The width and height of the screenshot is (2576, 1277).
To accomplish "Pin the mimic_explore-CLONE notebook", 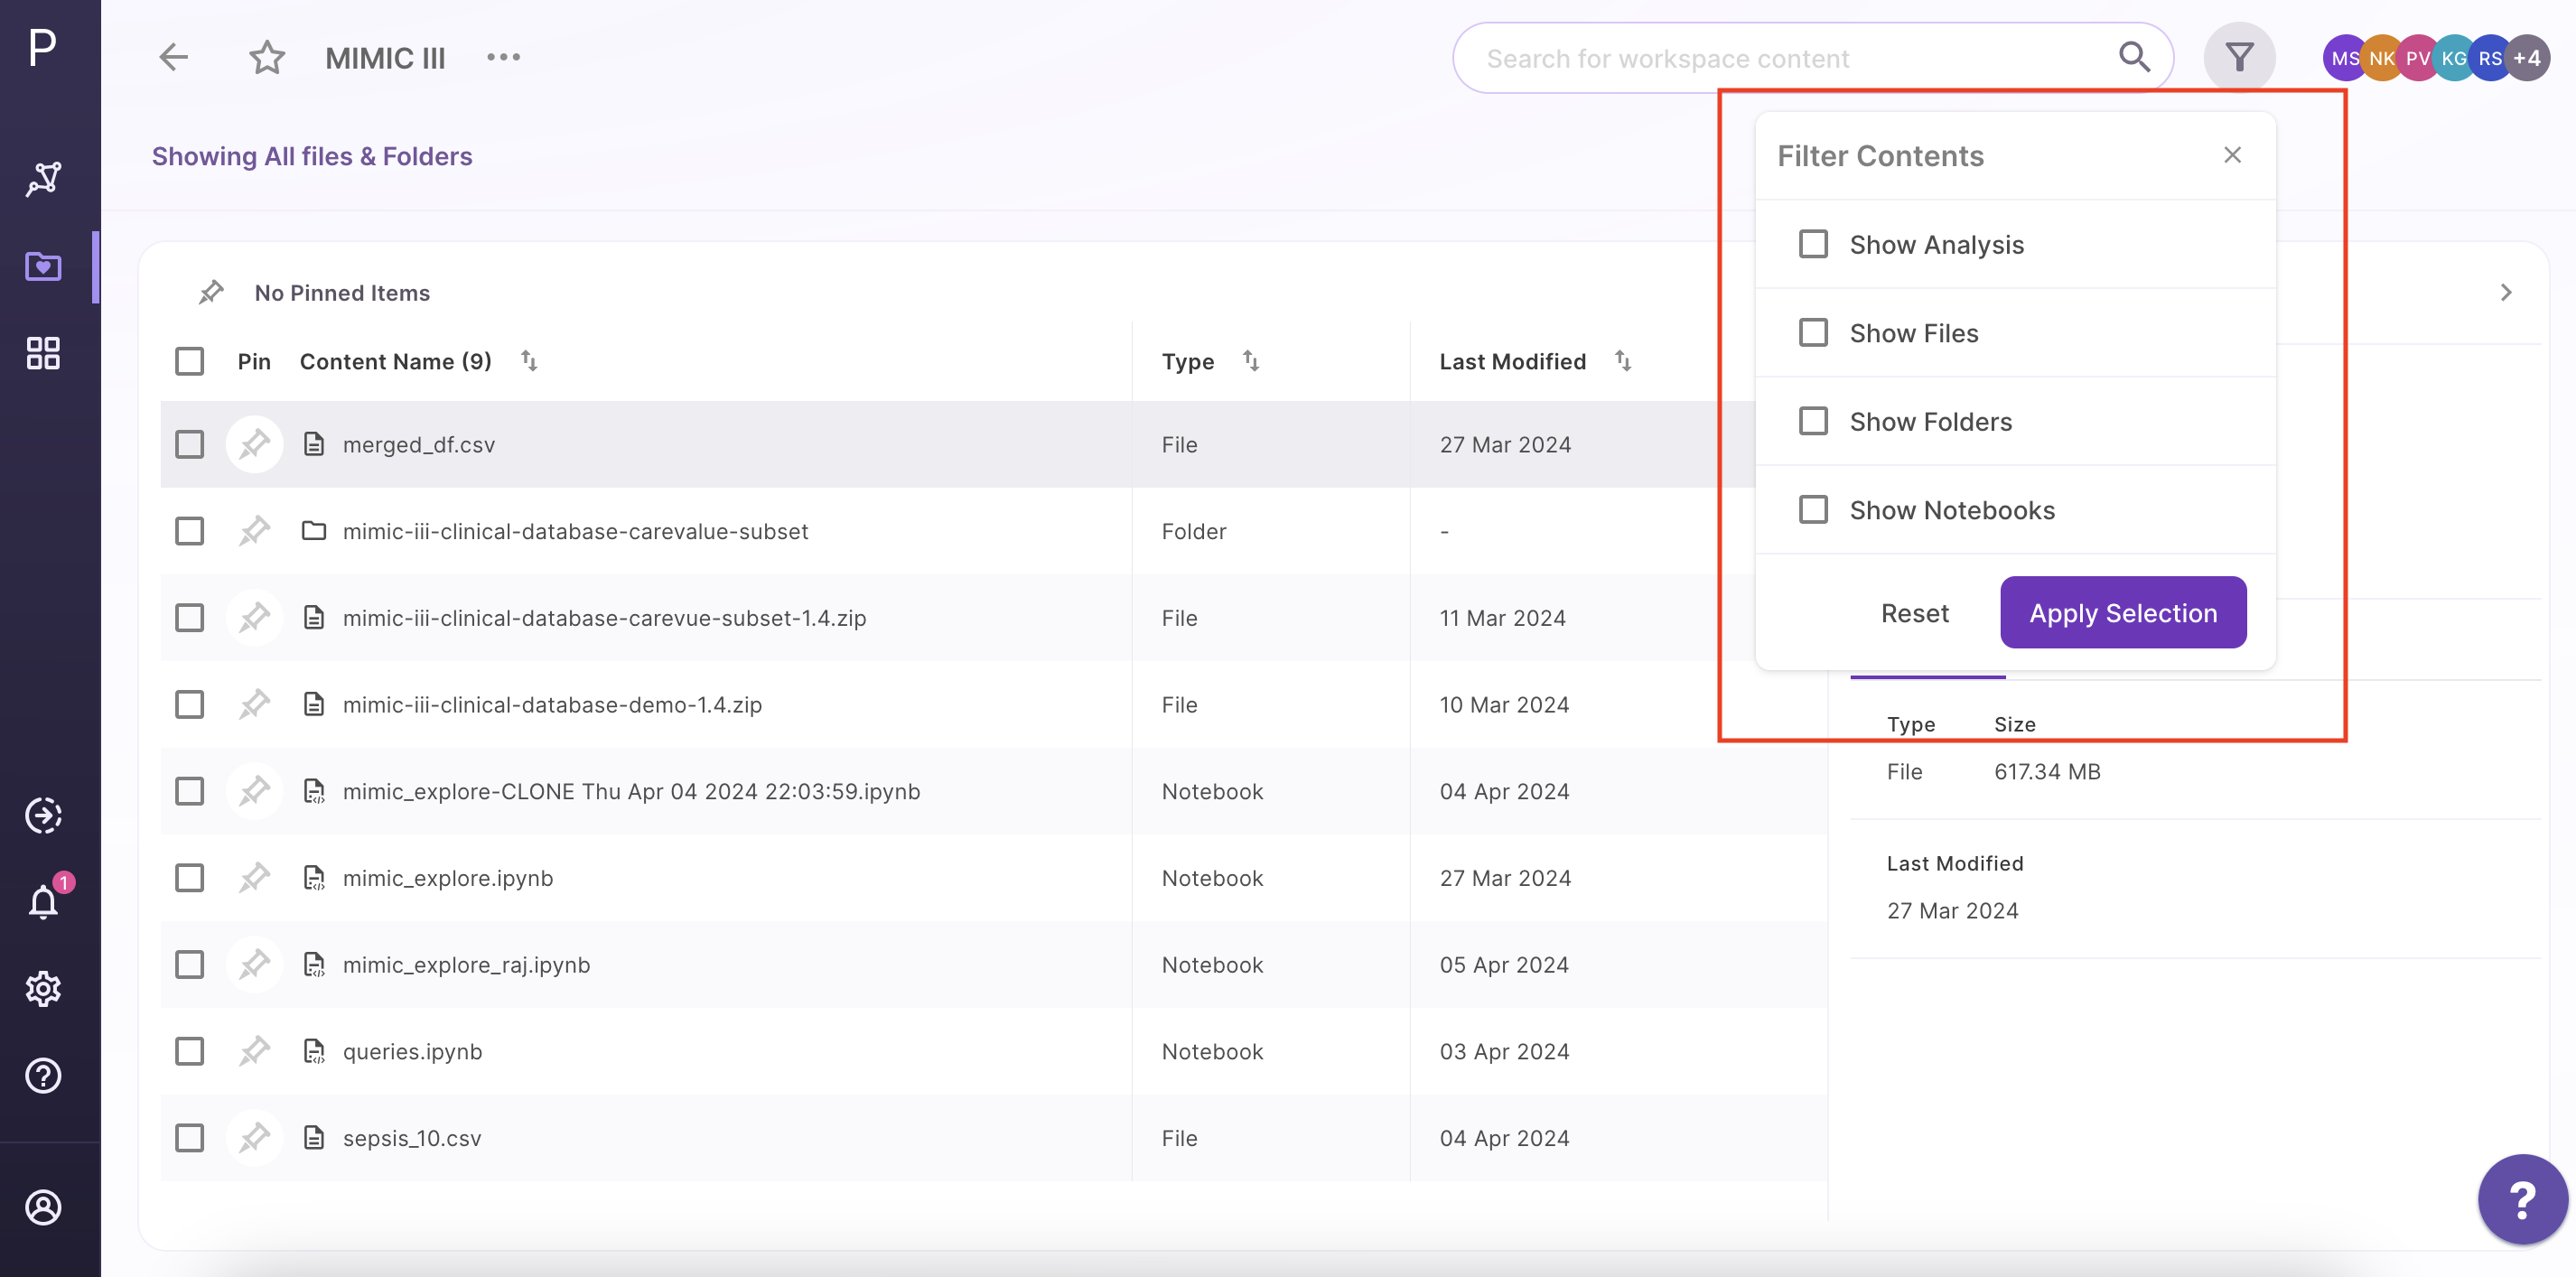I will [x=254, y=791].
